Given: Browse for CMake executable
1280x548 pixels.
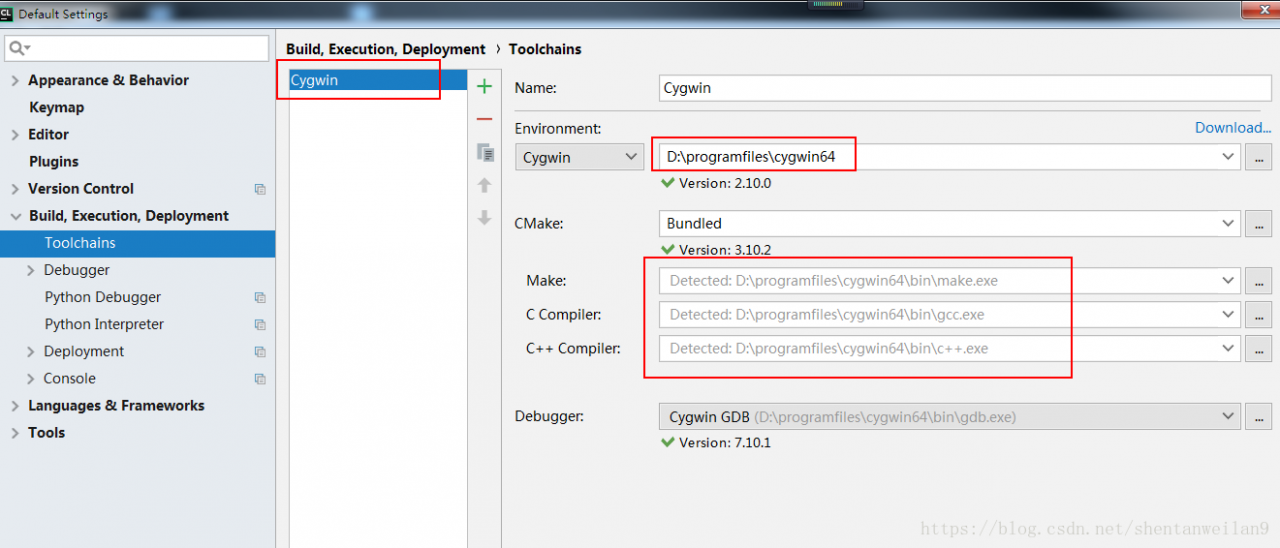Looking at the screenshot, I should click(x=1259, y=224).
